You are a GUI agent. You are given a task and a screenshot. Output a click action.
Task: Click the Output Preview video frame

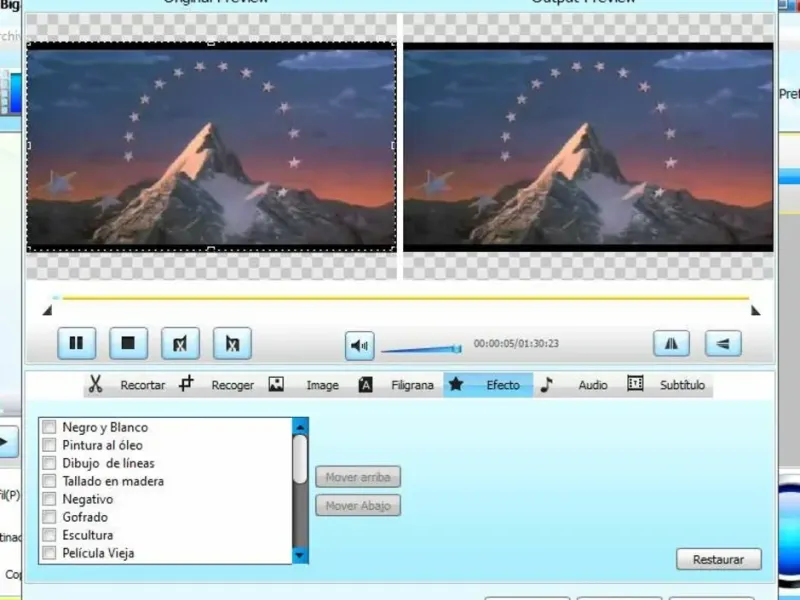[x=588, y=147]
